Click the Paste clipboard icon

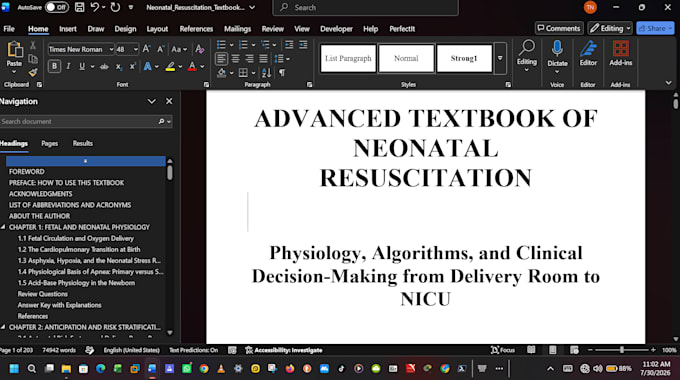point(14,50)
